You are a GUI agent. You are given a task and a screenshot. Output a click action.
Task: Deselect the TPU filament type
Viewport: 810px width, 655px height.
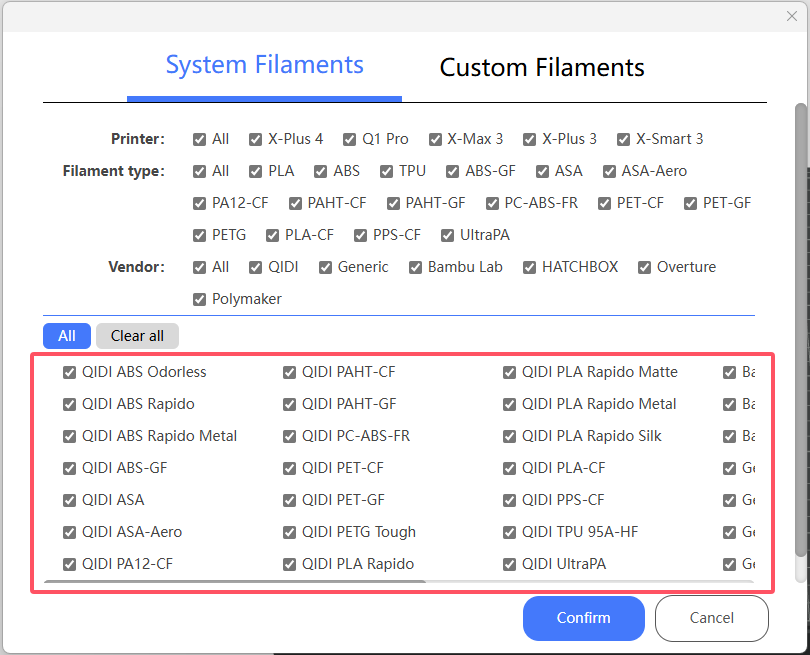(x=386, y=171)
